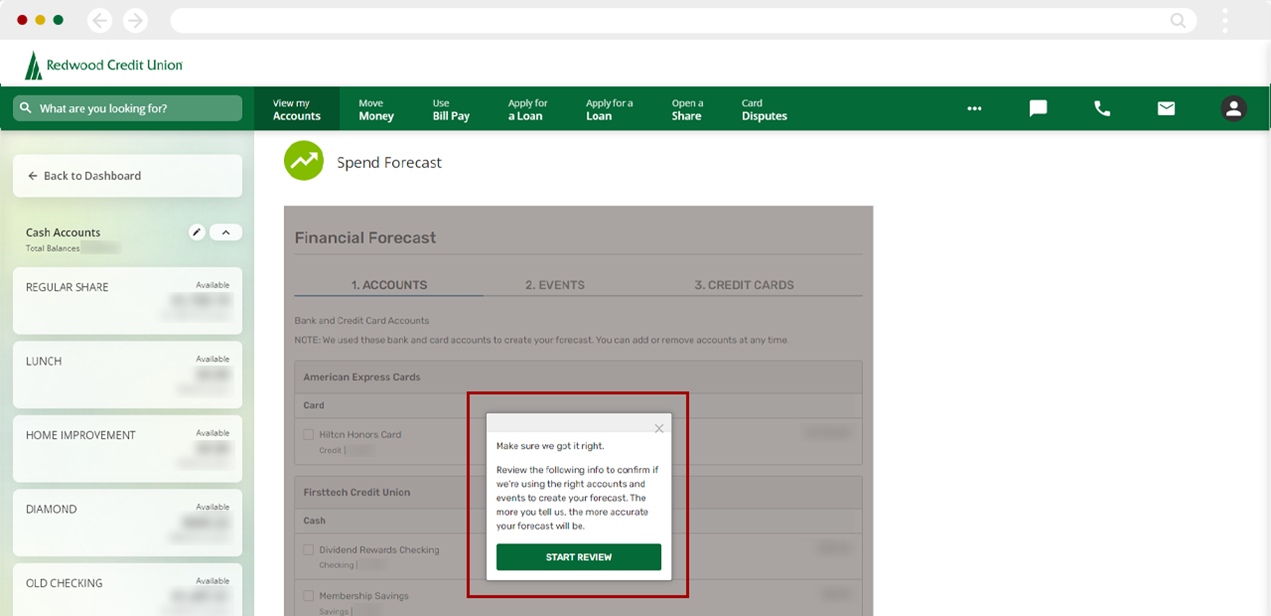Click the pencil edit icon for Cash Accounts
1271x616 pixels.
(197, 232)
